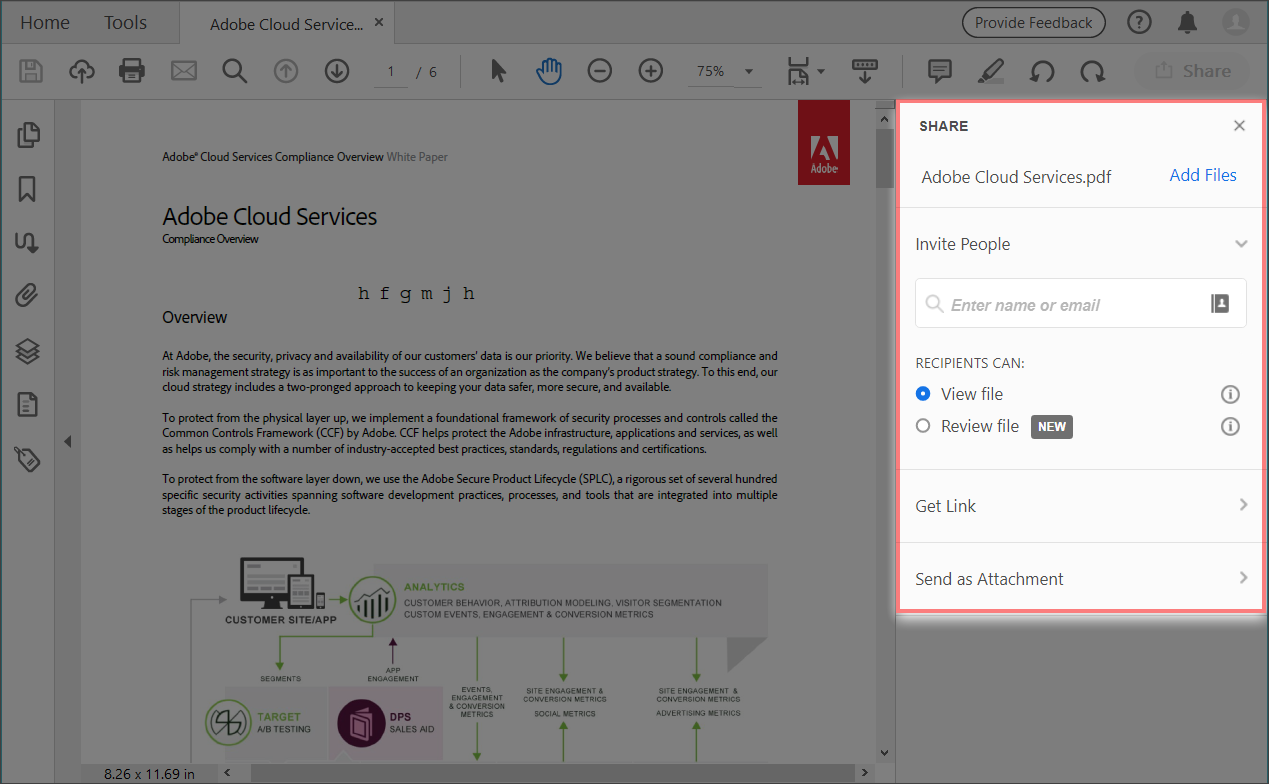Click horizontal scrollbar left arrow
This screenshot has height=784, width=1269.
(226, 771)
